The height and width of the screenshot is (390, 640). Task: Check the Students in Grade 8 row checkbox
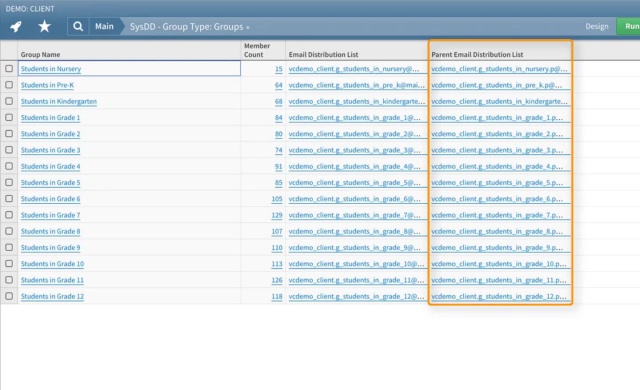(9, 231)
